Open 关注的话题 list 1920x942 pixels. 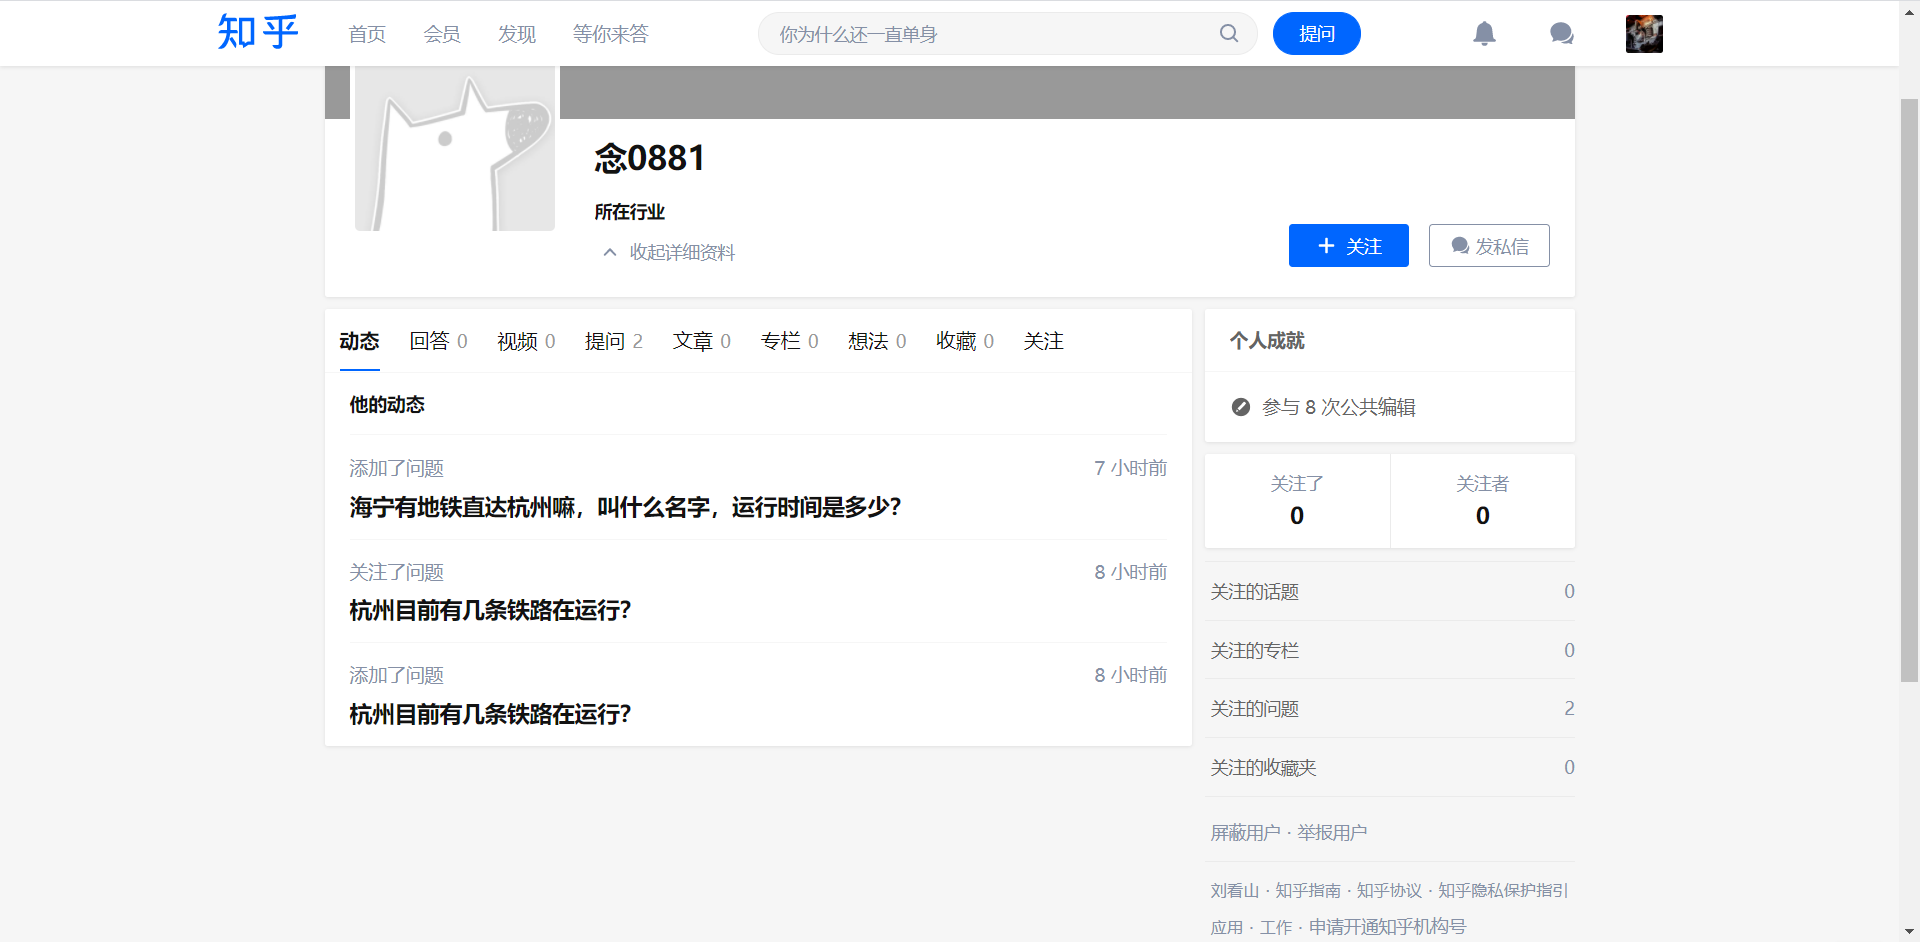coord(1392,592)
